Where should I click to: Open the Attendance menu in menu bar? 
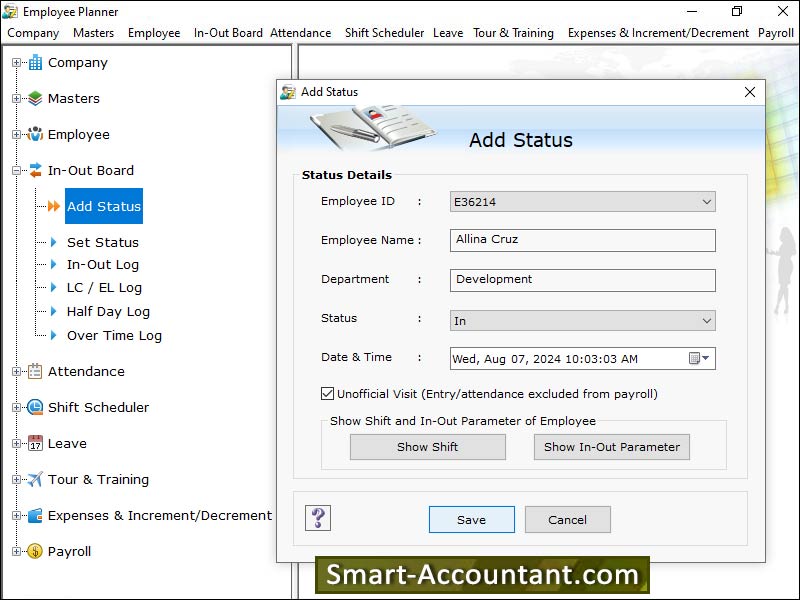(300, 33)
